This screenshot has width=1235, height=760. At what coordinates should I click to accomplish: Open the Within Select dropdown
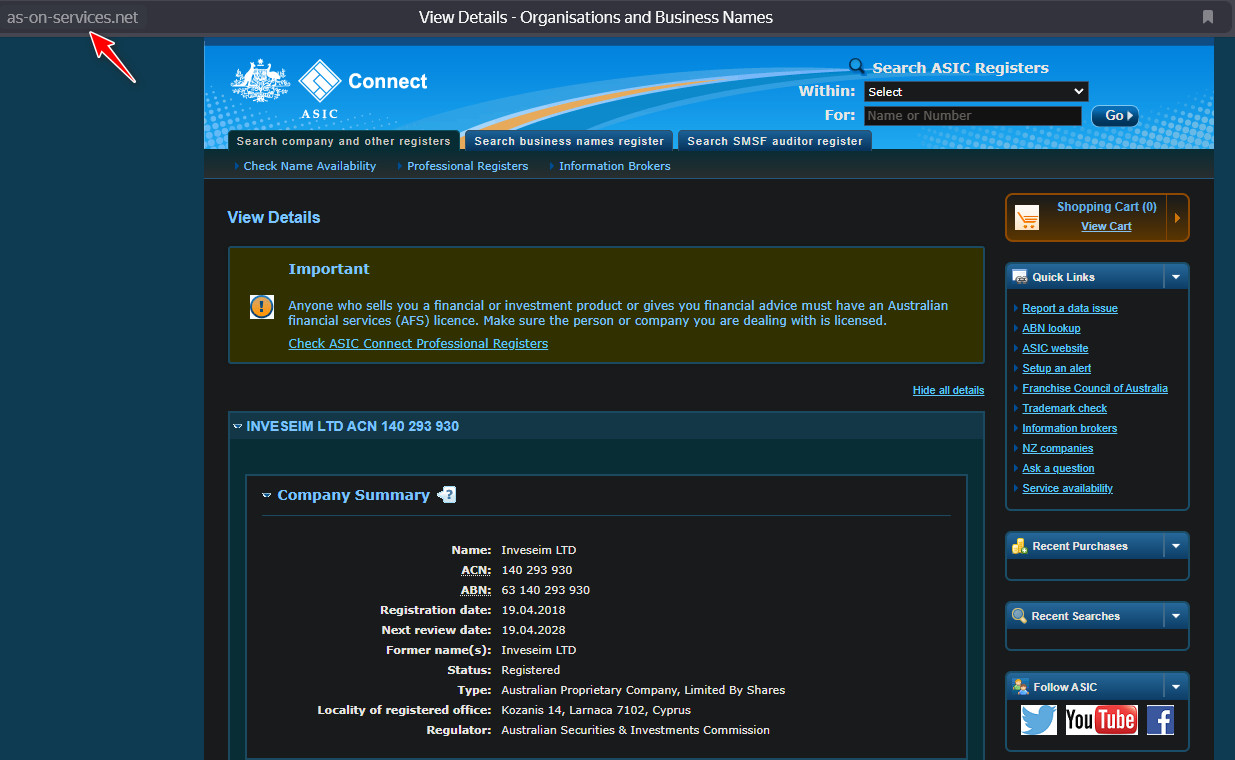click(976, 91)
